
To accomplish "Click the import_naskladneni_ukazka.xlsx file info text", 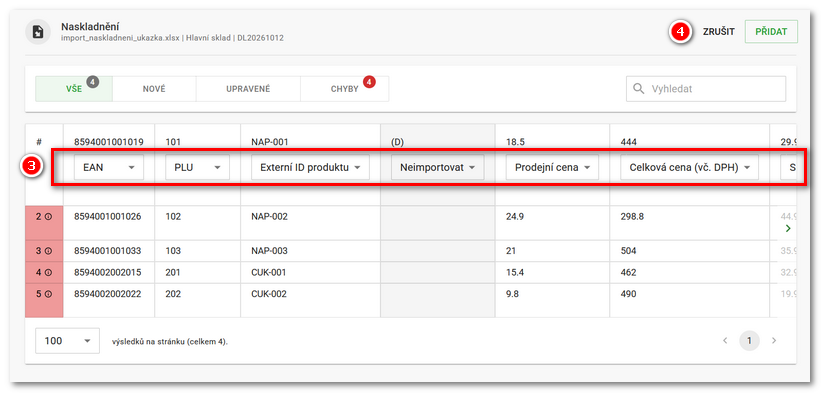I will pyautogui.click(x=172, y=38).
